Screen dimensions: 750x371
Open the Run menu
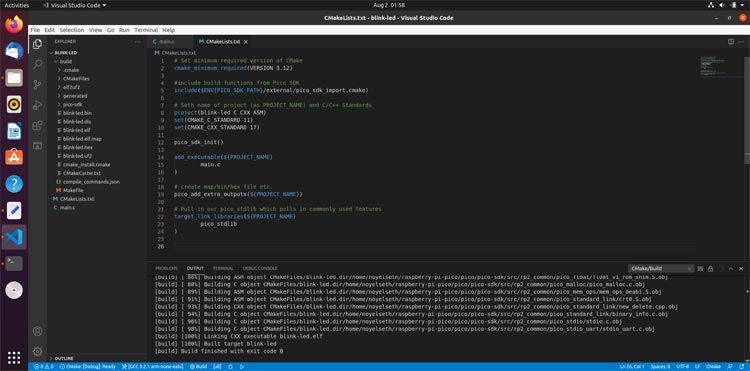(x=124, y=30)
